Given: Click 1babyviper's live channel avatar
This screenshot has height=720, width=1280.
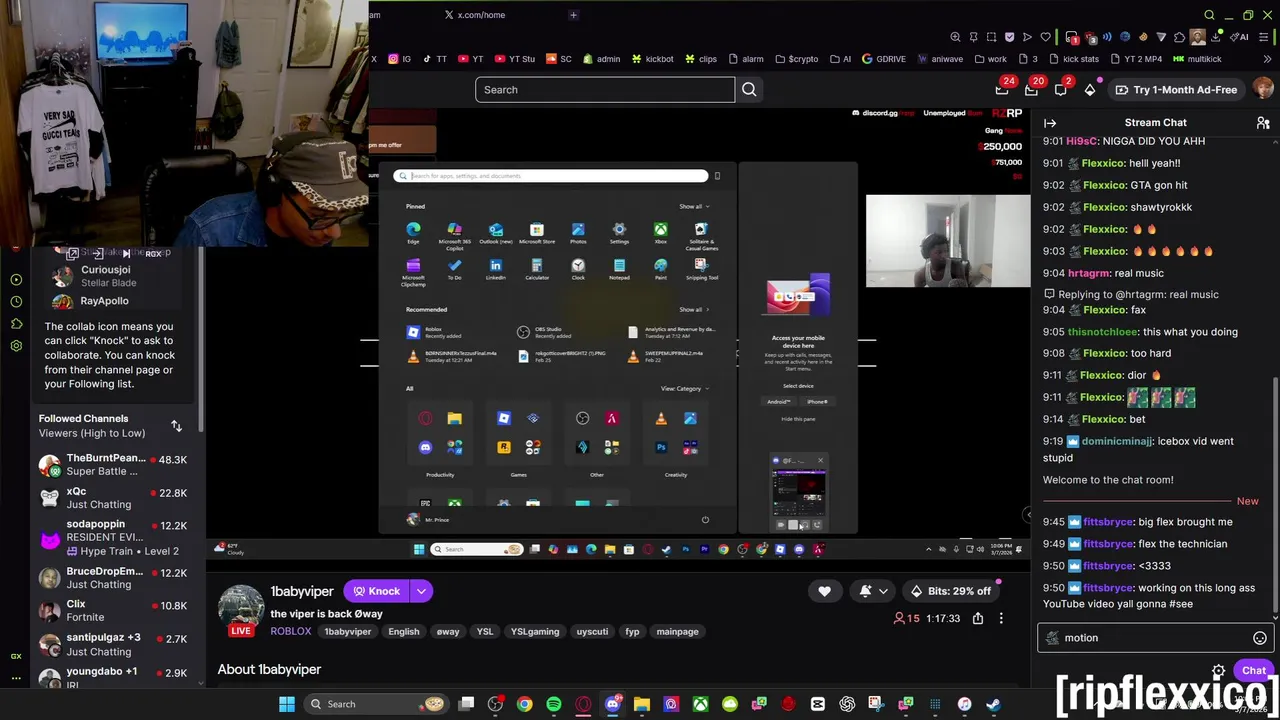Looking at the screenshot, I should tap(241, 607).
